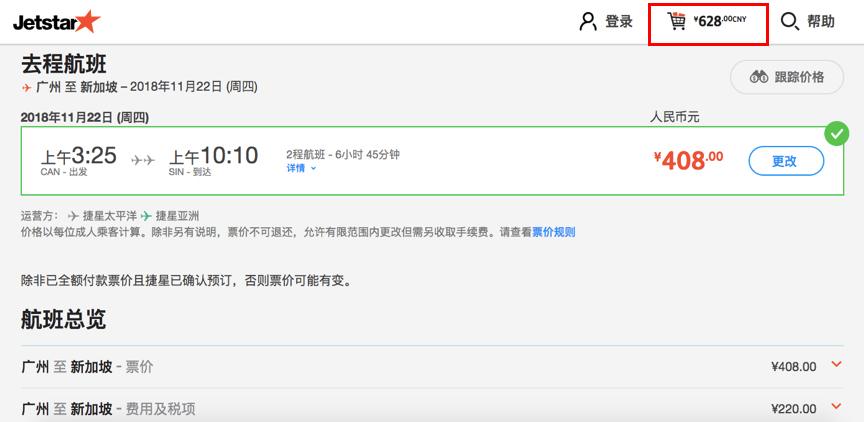
Task: Click the 广州 至 新加坡 票价 row
Action: click(x=432, y=367)
